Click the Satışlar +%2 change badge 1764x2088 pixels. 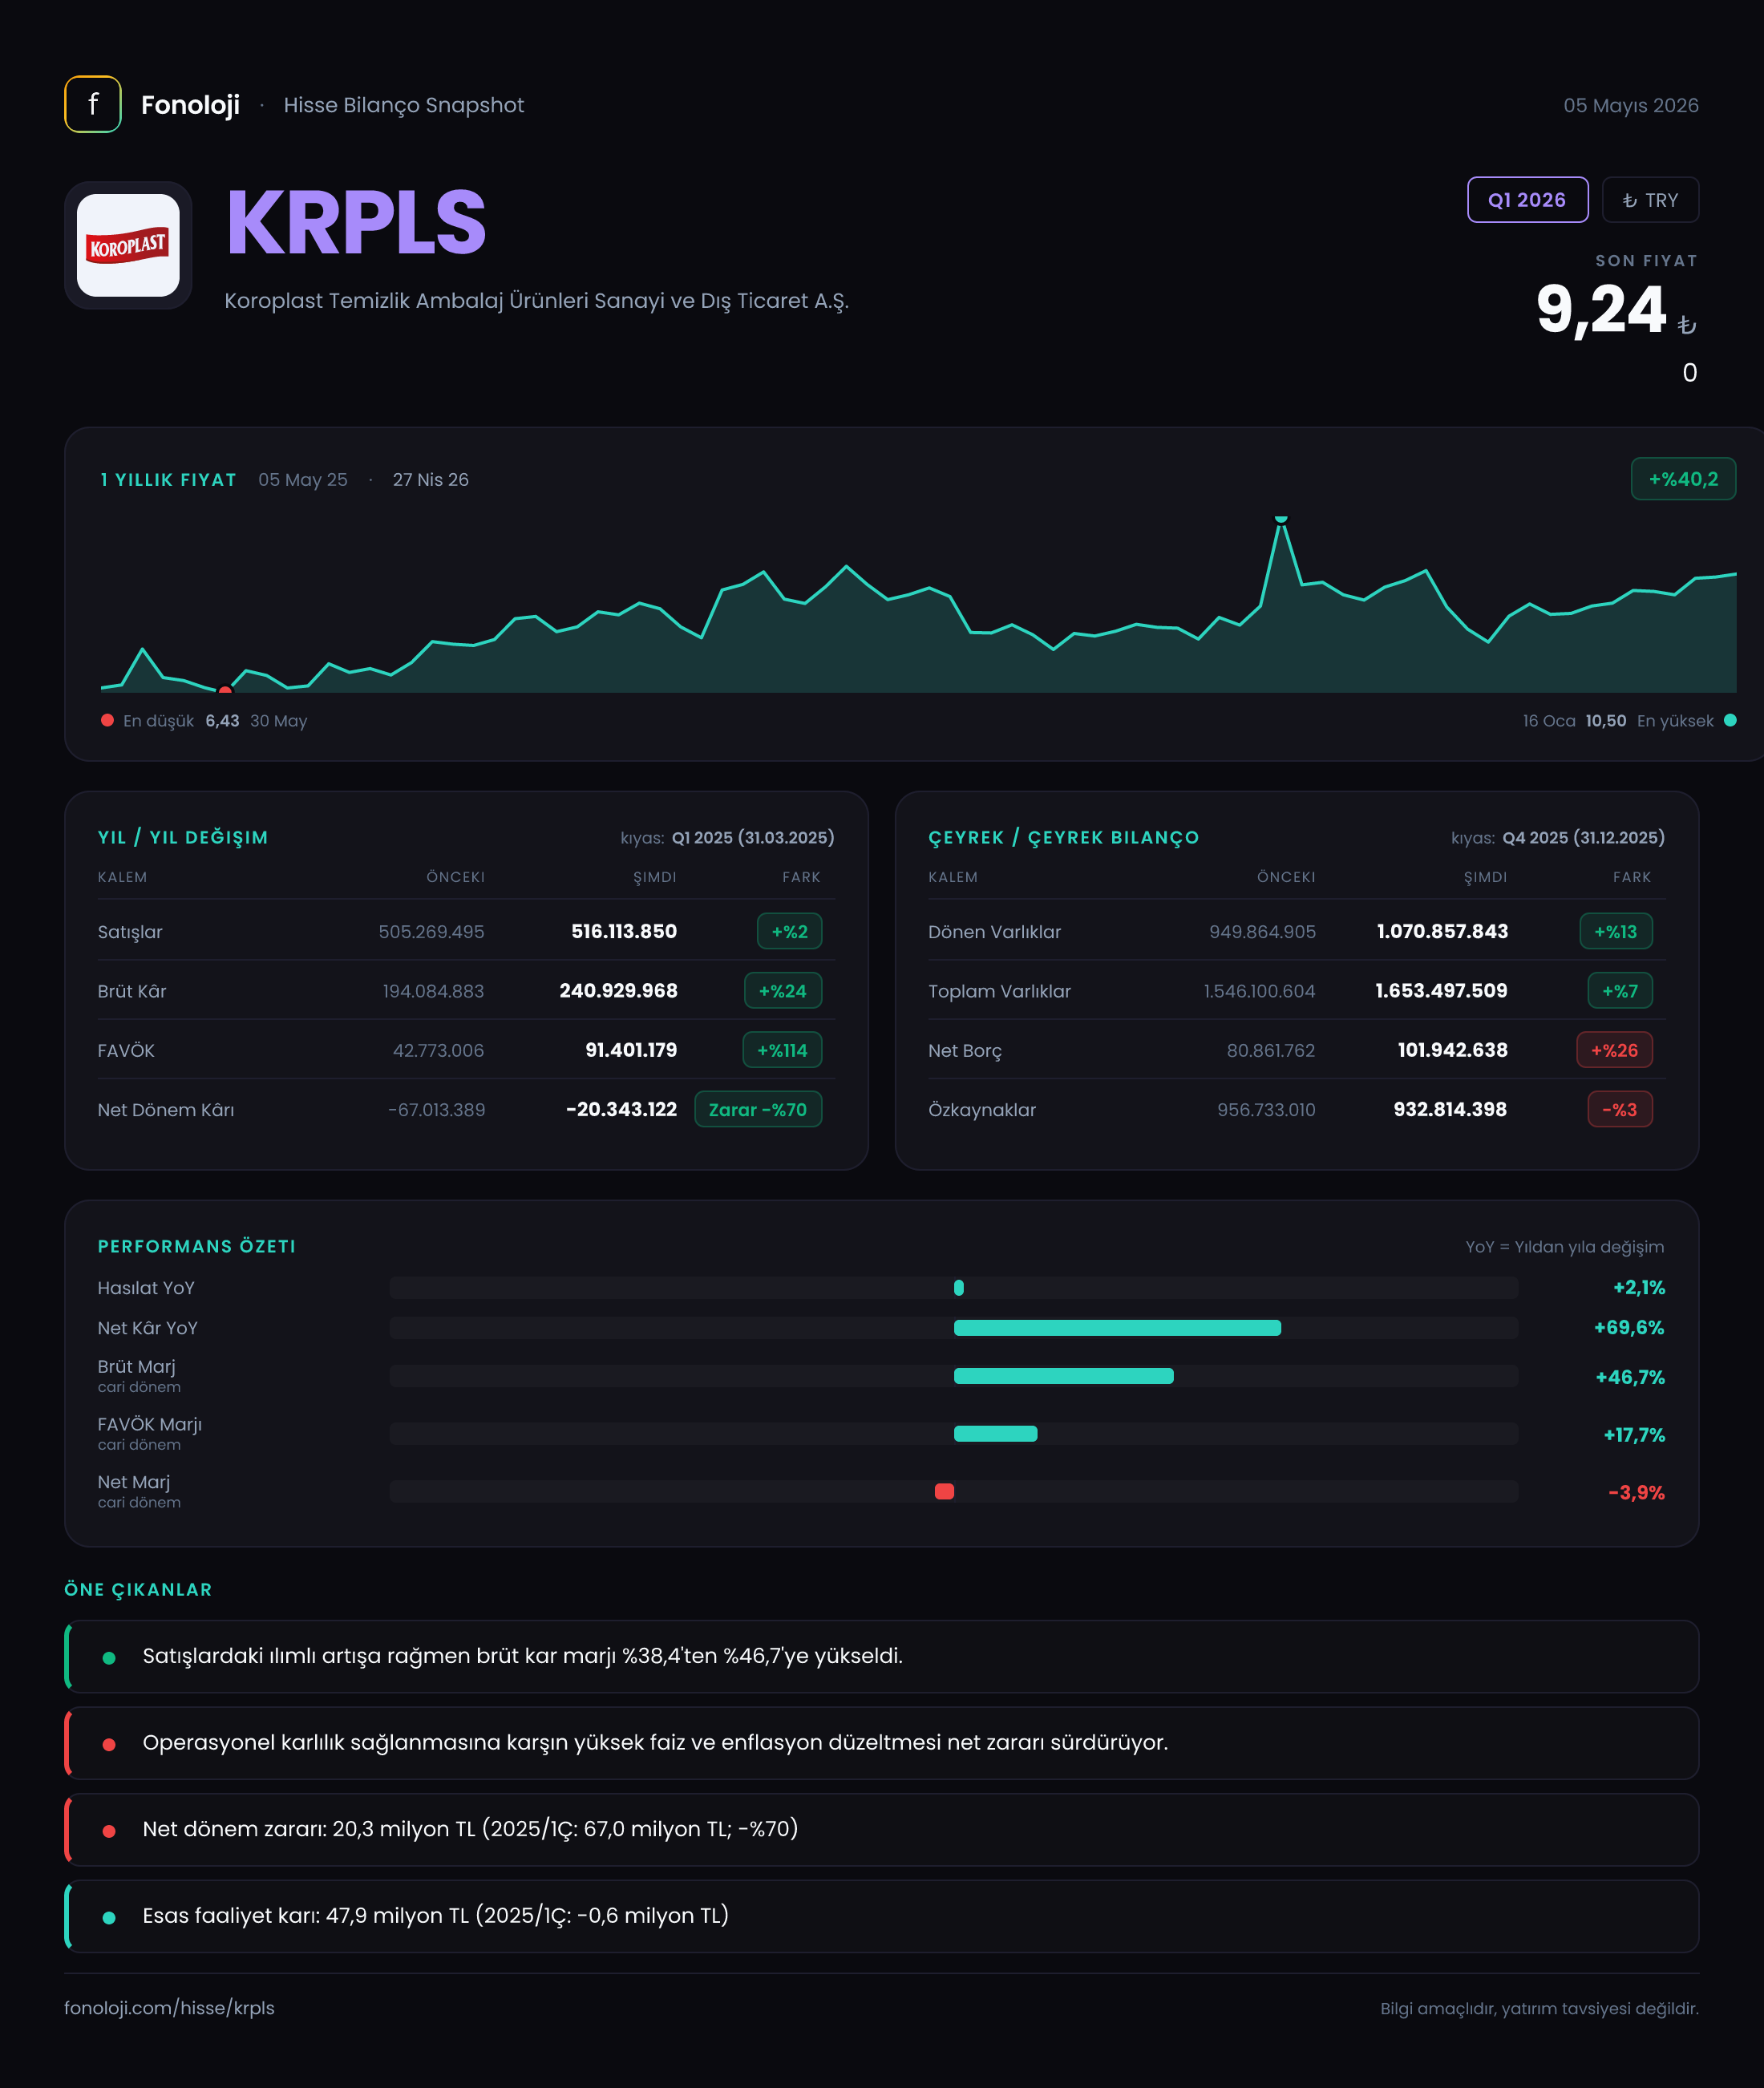click(x=789, y=931)
